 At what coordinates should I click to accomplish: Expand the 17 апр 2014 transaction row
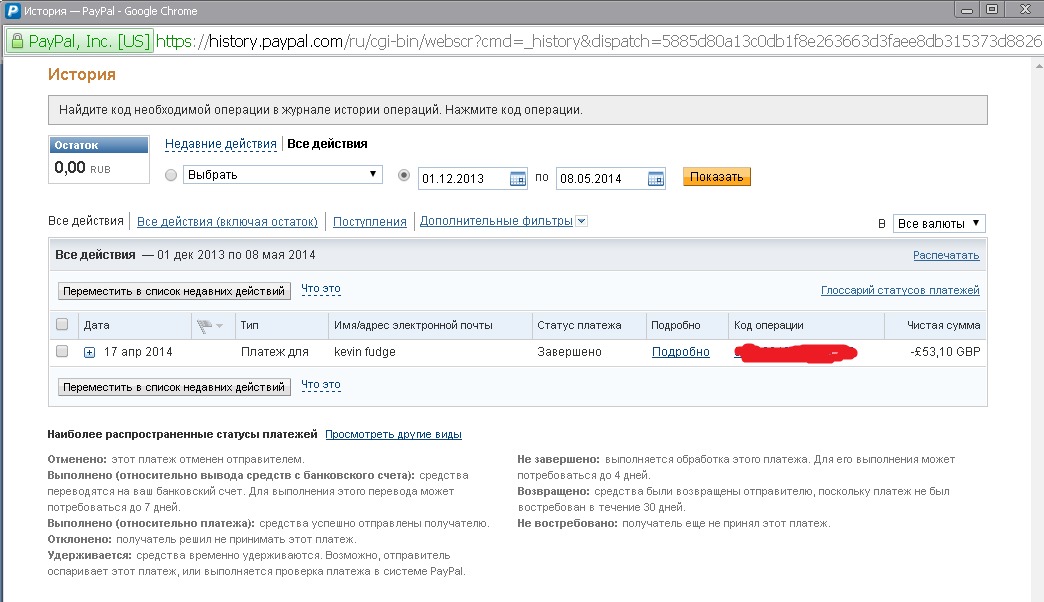[89, 352]
